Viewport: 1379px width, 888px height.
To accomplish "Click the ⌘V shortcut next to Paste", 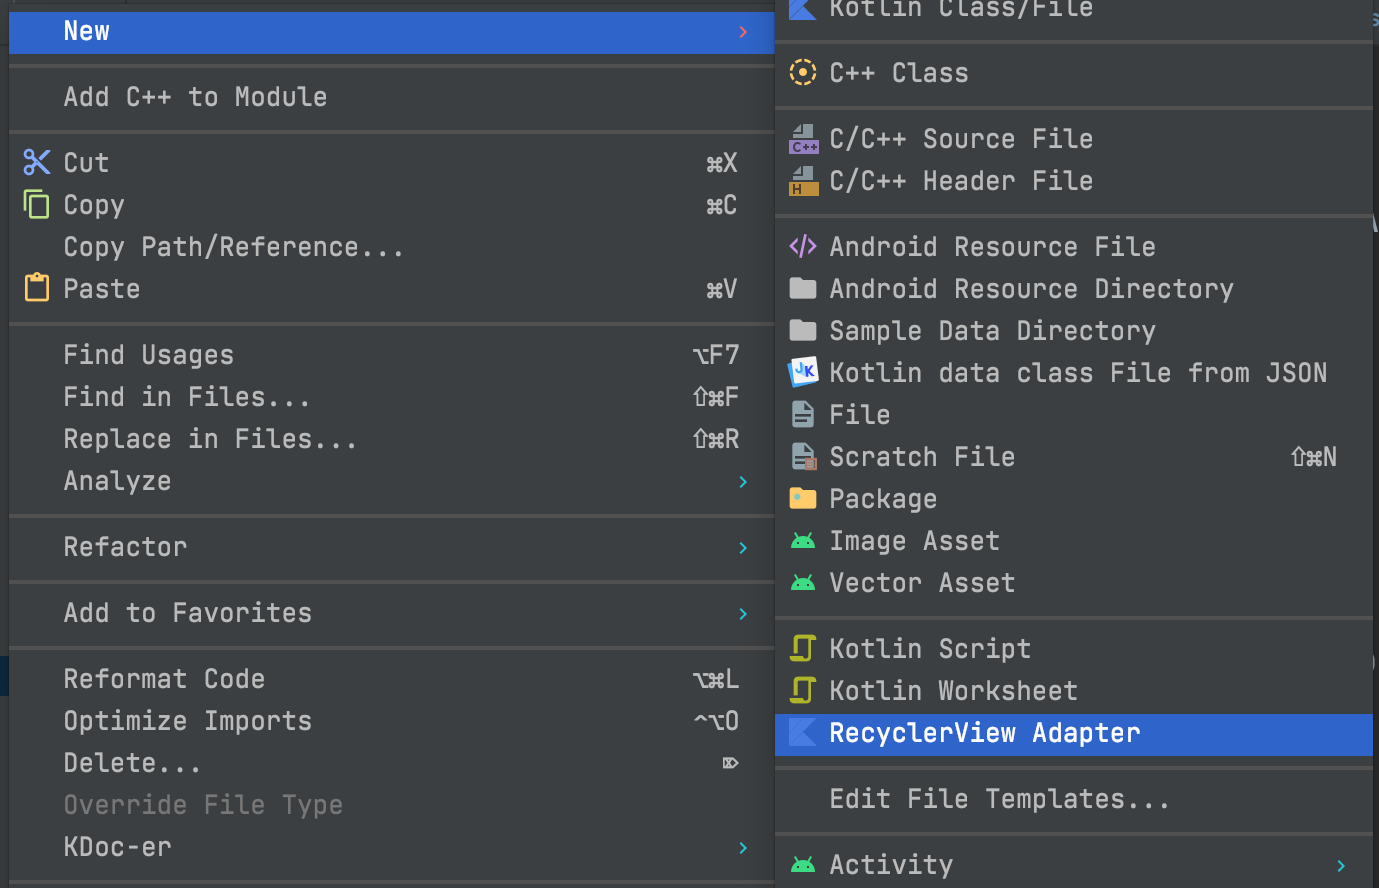I will coord(722,289).
